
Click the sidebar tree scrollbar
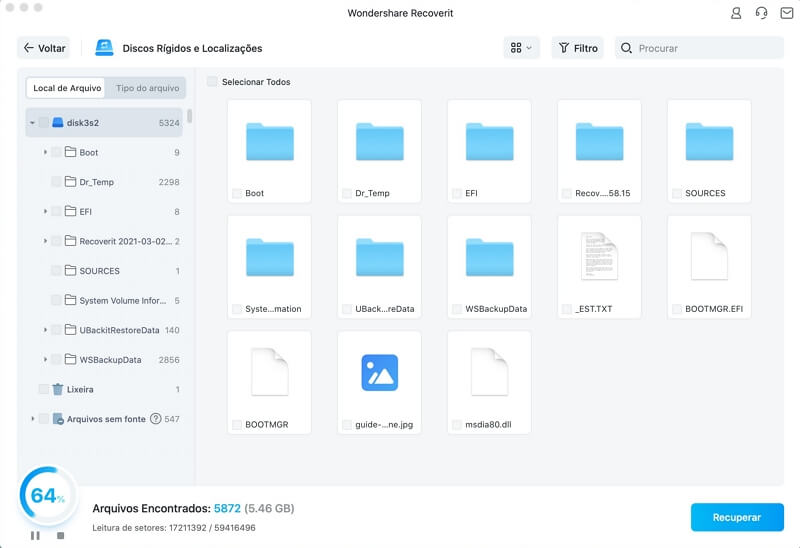pyautogui.click(x=189, y=116)
